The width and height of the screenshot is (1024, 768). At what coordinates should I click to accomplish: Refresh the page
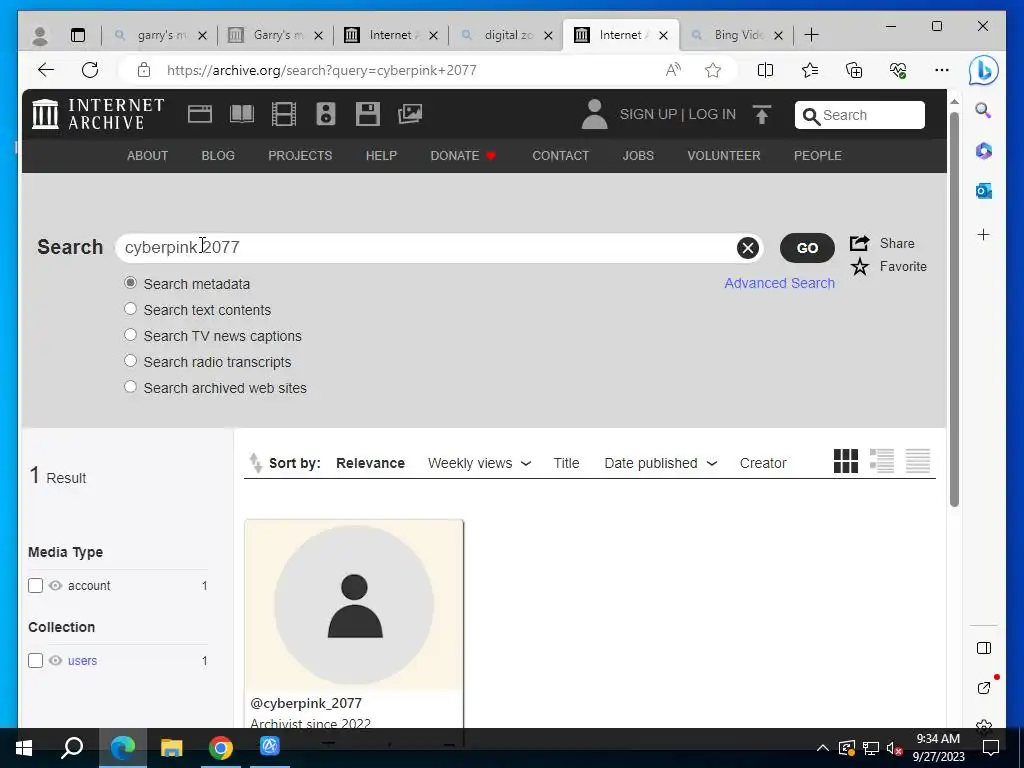(x=90, y=70)
